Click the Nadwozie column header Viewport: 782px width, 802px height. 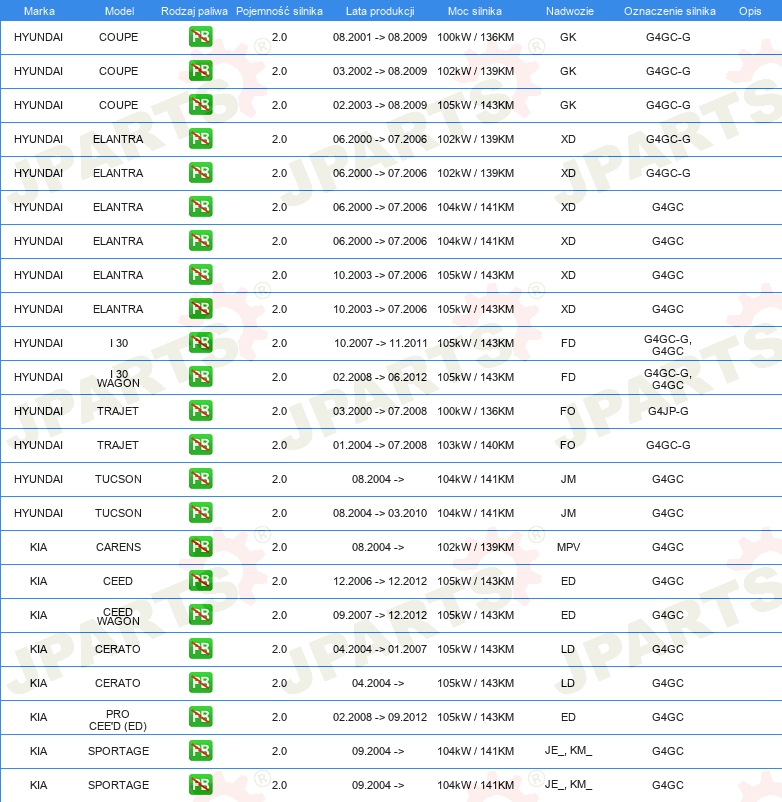point(570,11)
